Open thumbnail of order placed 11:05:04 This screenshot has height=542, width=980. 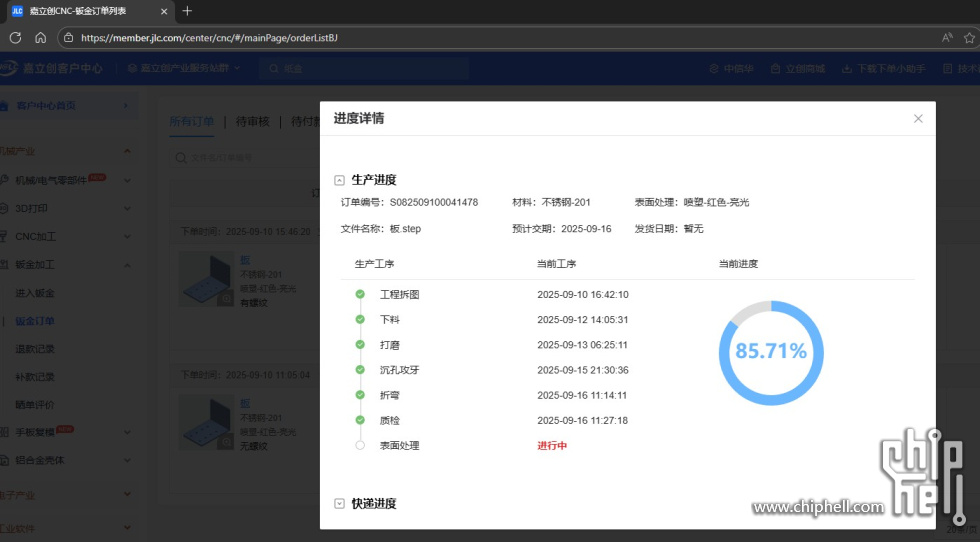click(207, 422)
